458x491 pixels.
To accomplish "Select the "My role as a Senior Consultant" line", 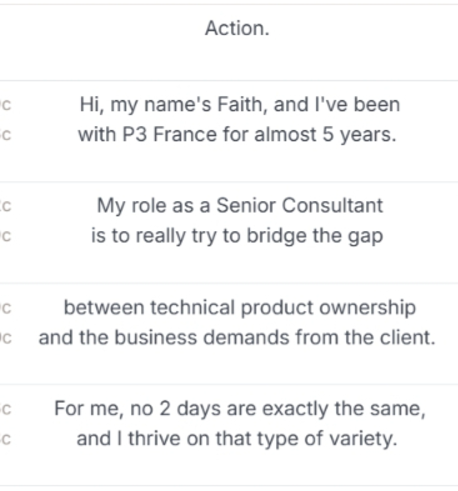I will tap(240, 205).
